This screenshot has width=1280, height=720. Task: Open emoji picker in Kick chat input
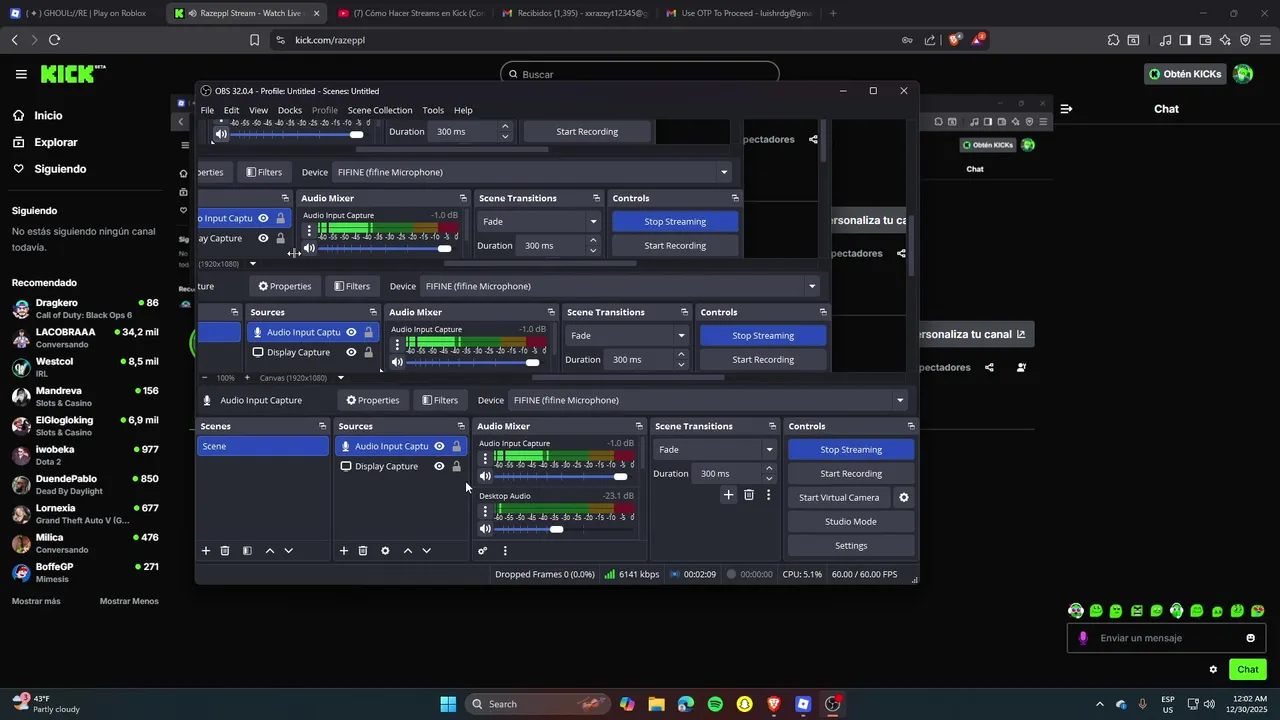(x=1250, y=638)
